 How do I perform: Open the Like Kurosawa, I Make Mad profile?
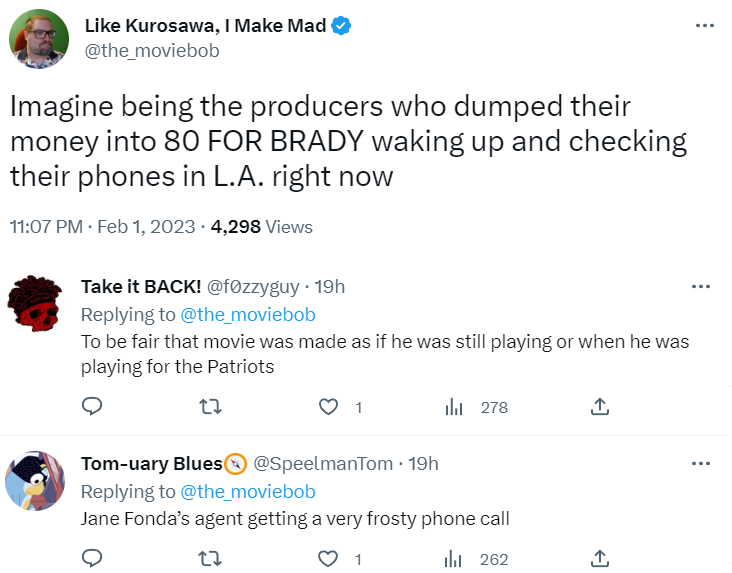(205, 25)
